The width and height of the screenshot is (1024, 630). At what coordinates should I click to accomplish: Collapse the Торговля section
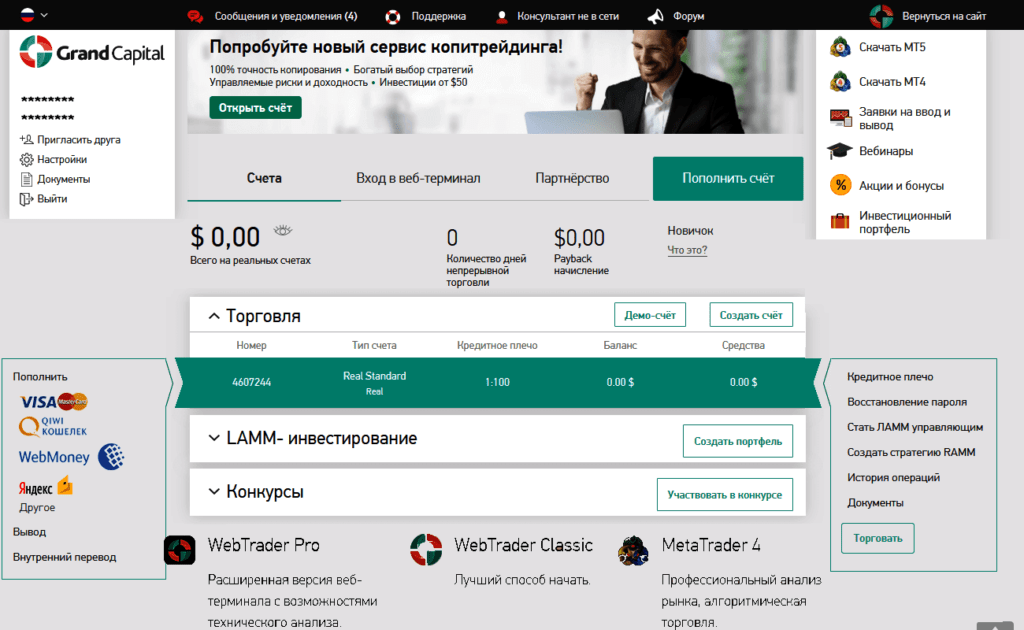click(x=214, y=316)
